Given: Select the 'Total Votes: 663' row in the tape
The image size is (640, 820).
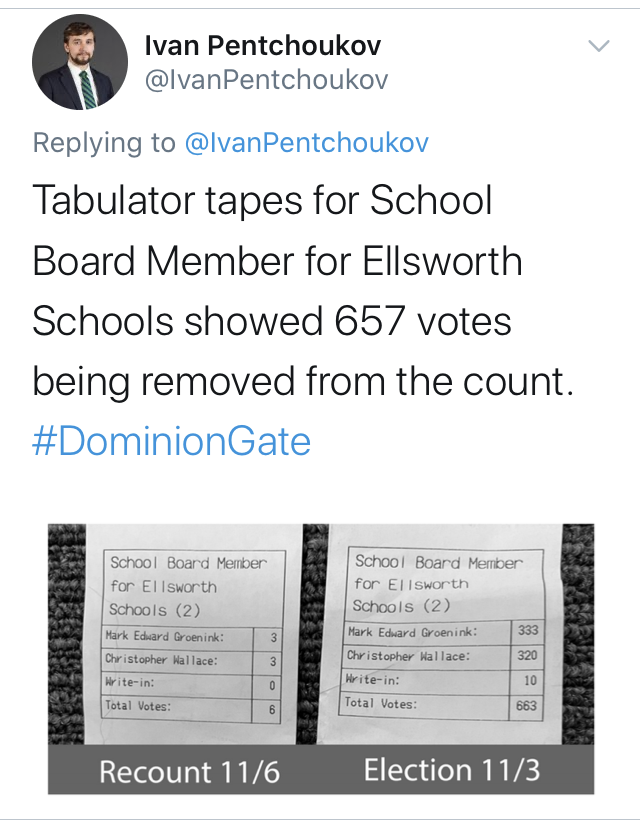Looking at the screenshot, I should pos(442,705).
